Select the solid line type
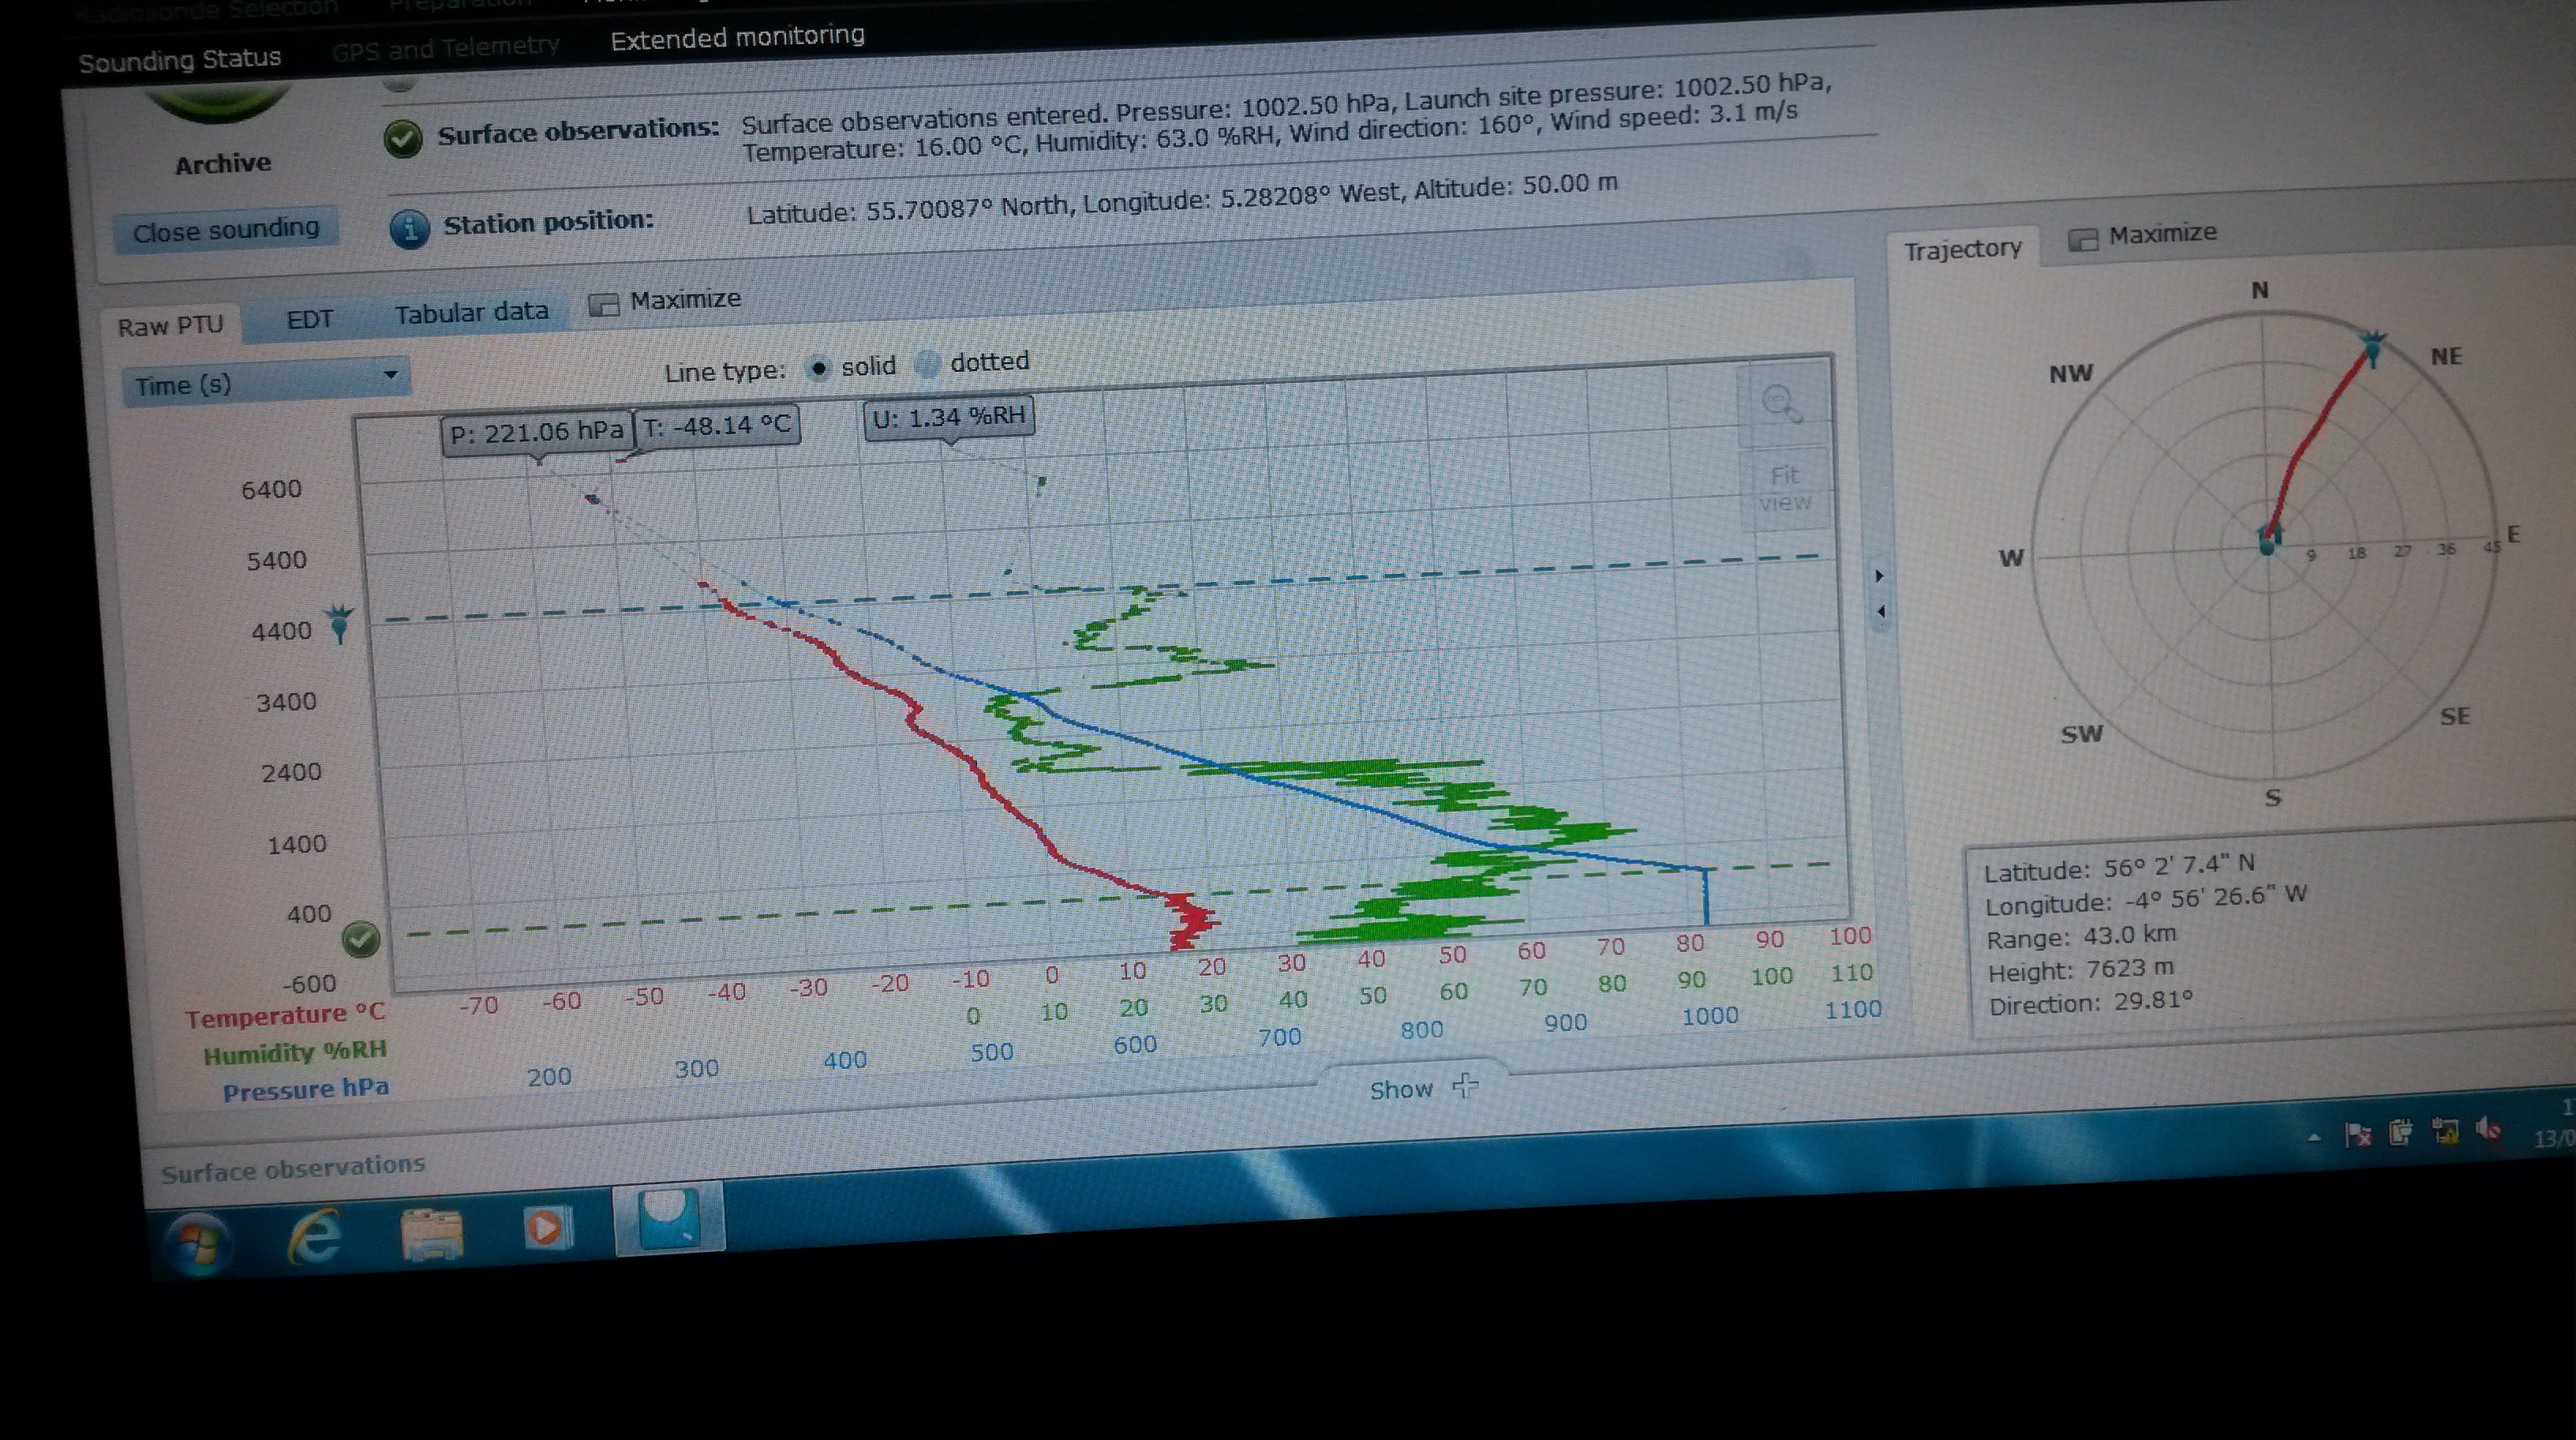 (x=819, y=368)
